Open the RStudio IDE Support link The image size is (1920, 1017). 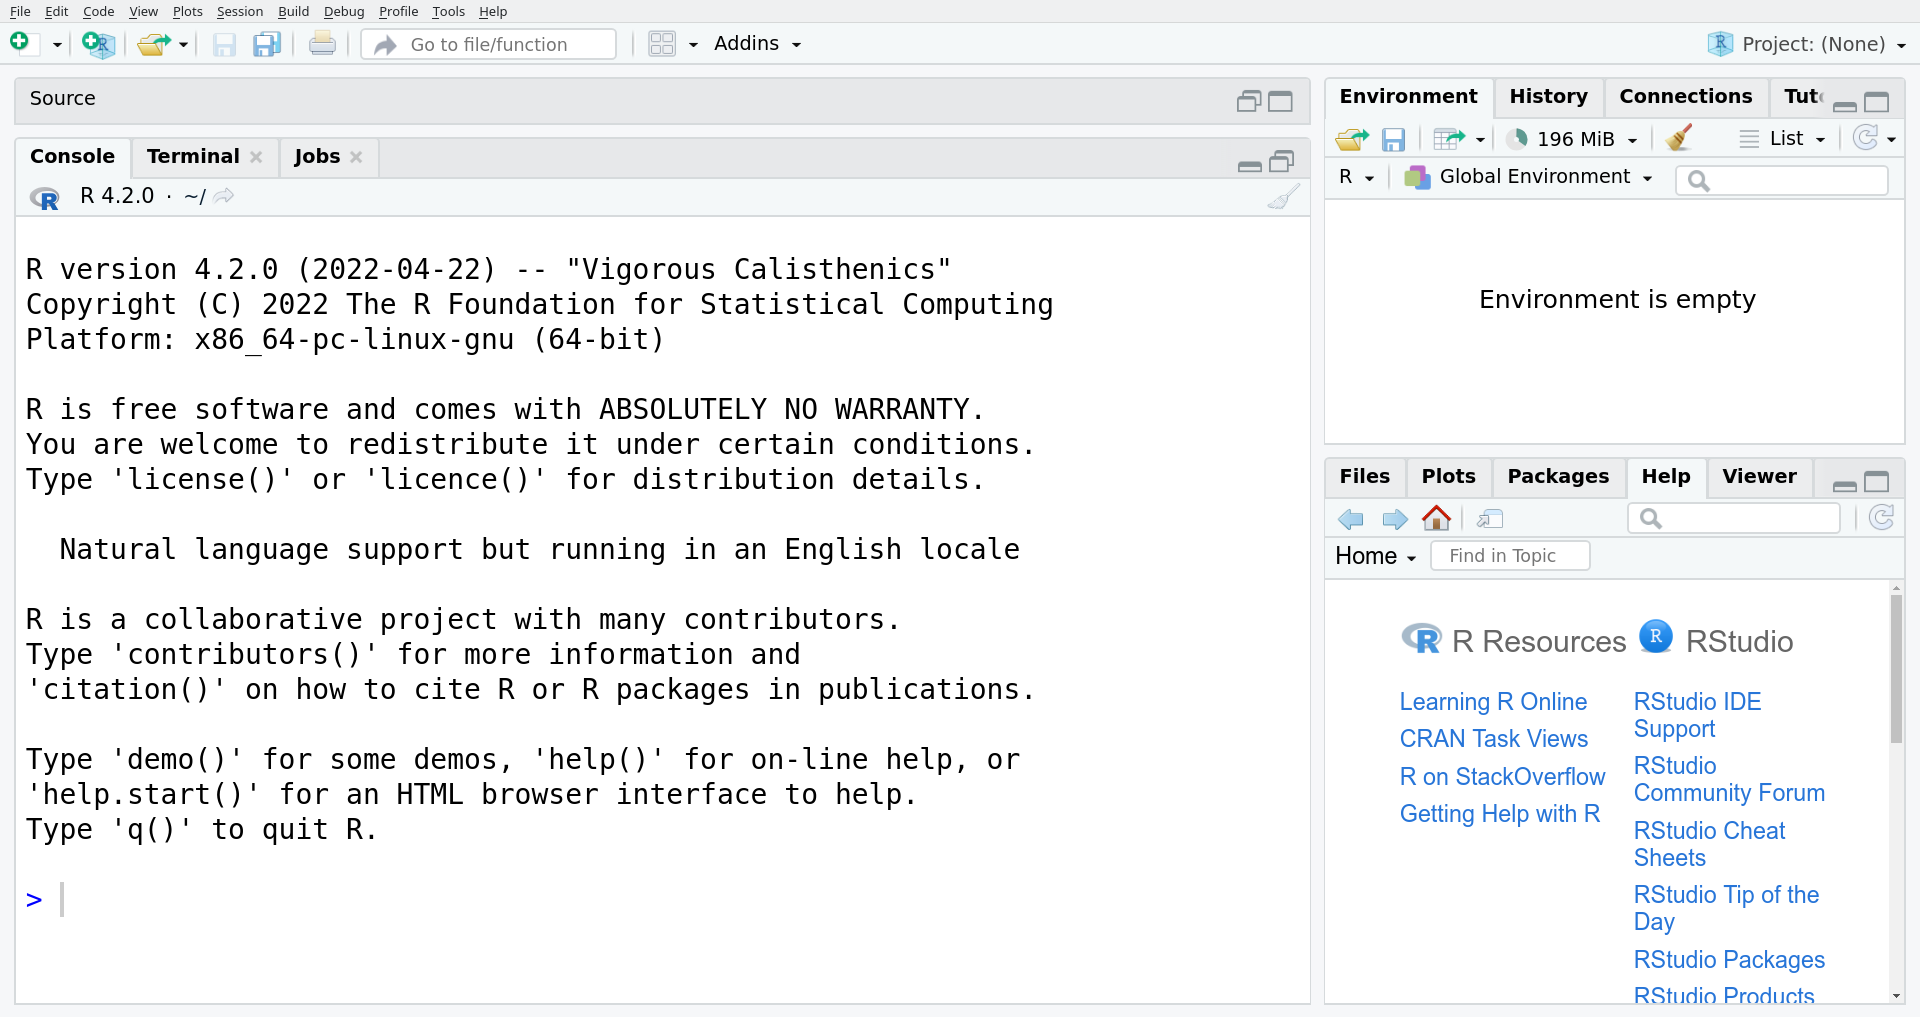click(1697, 715)
